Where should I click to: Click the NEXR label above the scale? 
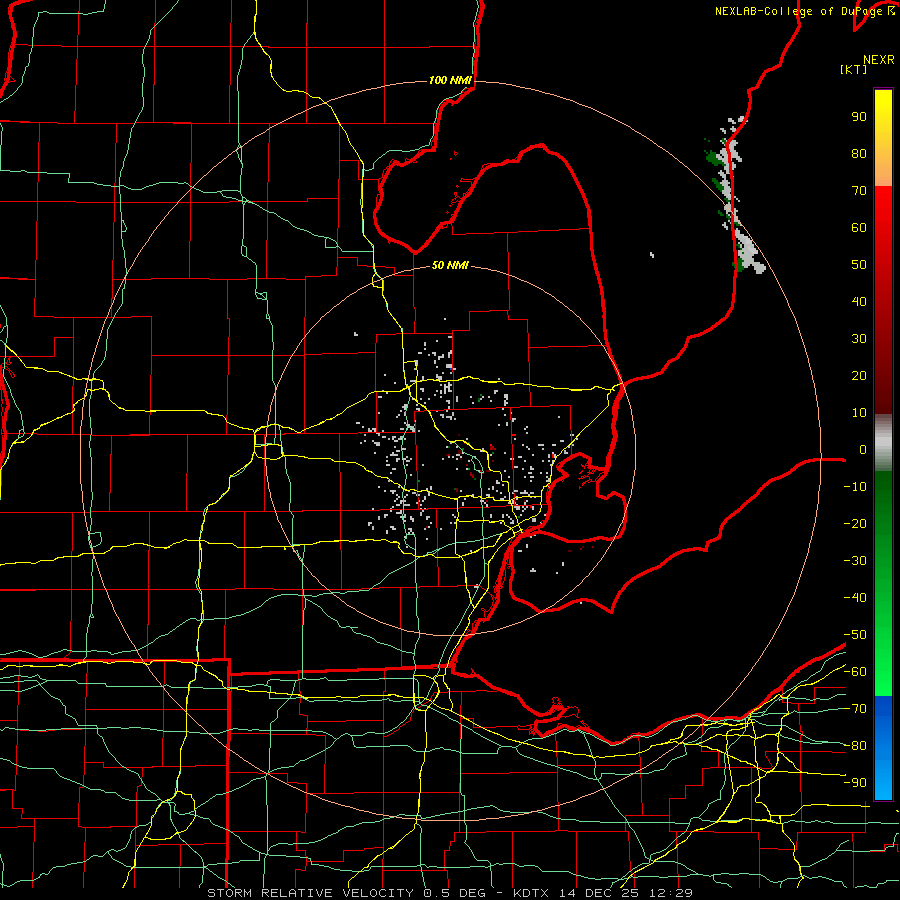[879, 60]
